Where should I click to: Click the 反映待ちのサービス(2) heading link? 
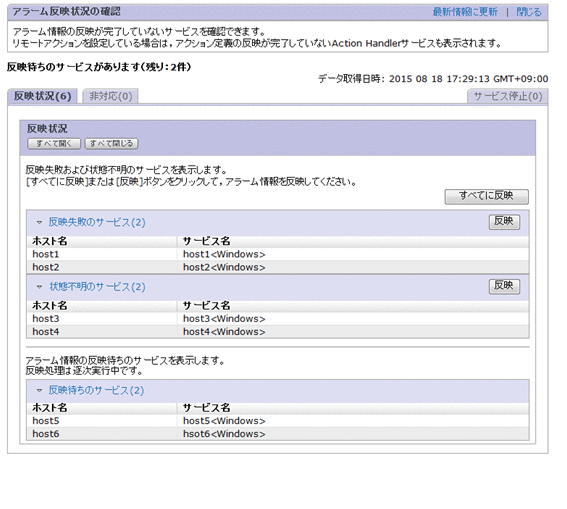coord(96,390)
